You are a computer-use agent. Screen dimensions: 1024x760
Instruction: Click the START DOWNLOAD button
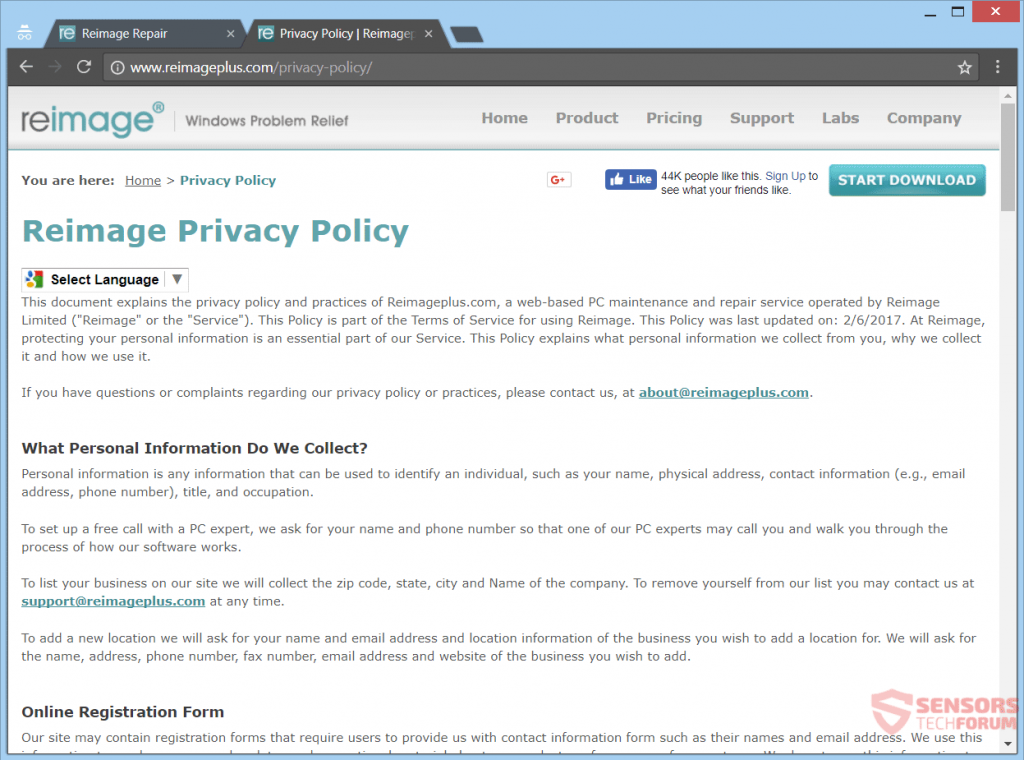[x=906, y=180]
